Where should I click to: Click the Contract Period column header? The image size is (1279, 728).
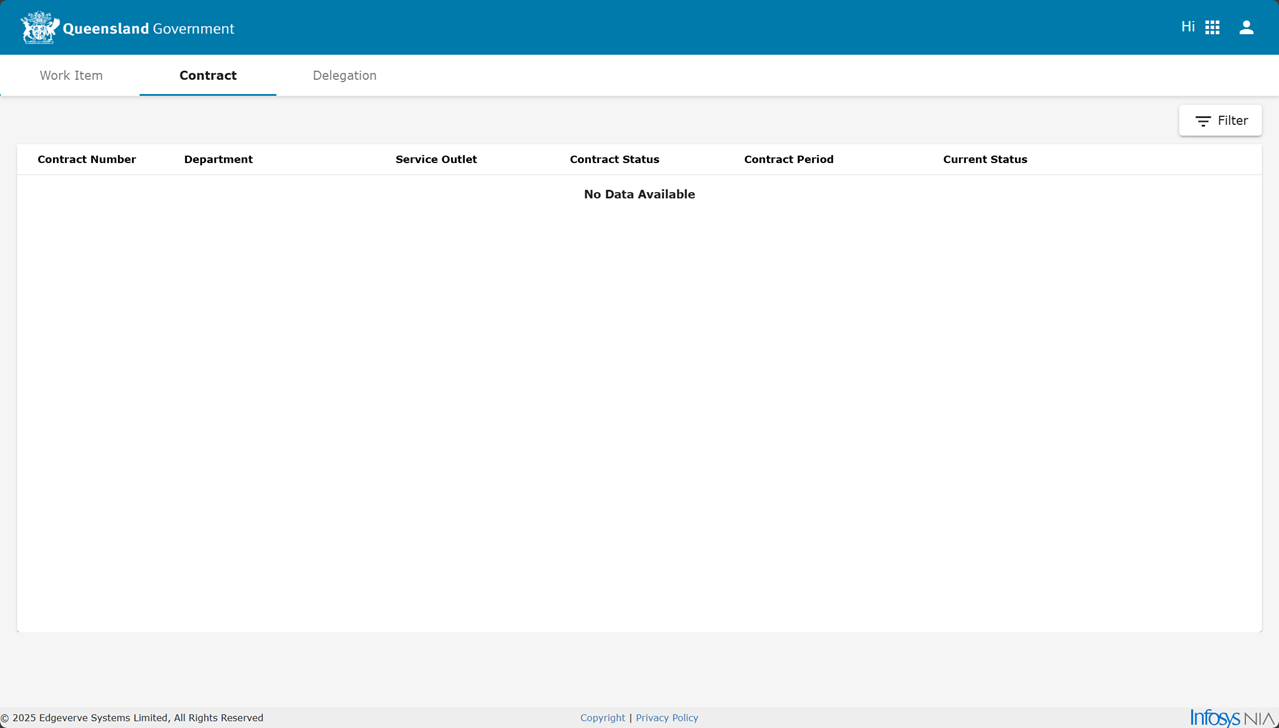(788, 160)
